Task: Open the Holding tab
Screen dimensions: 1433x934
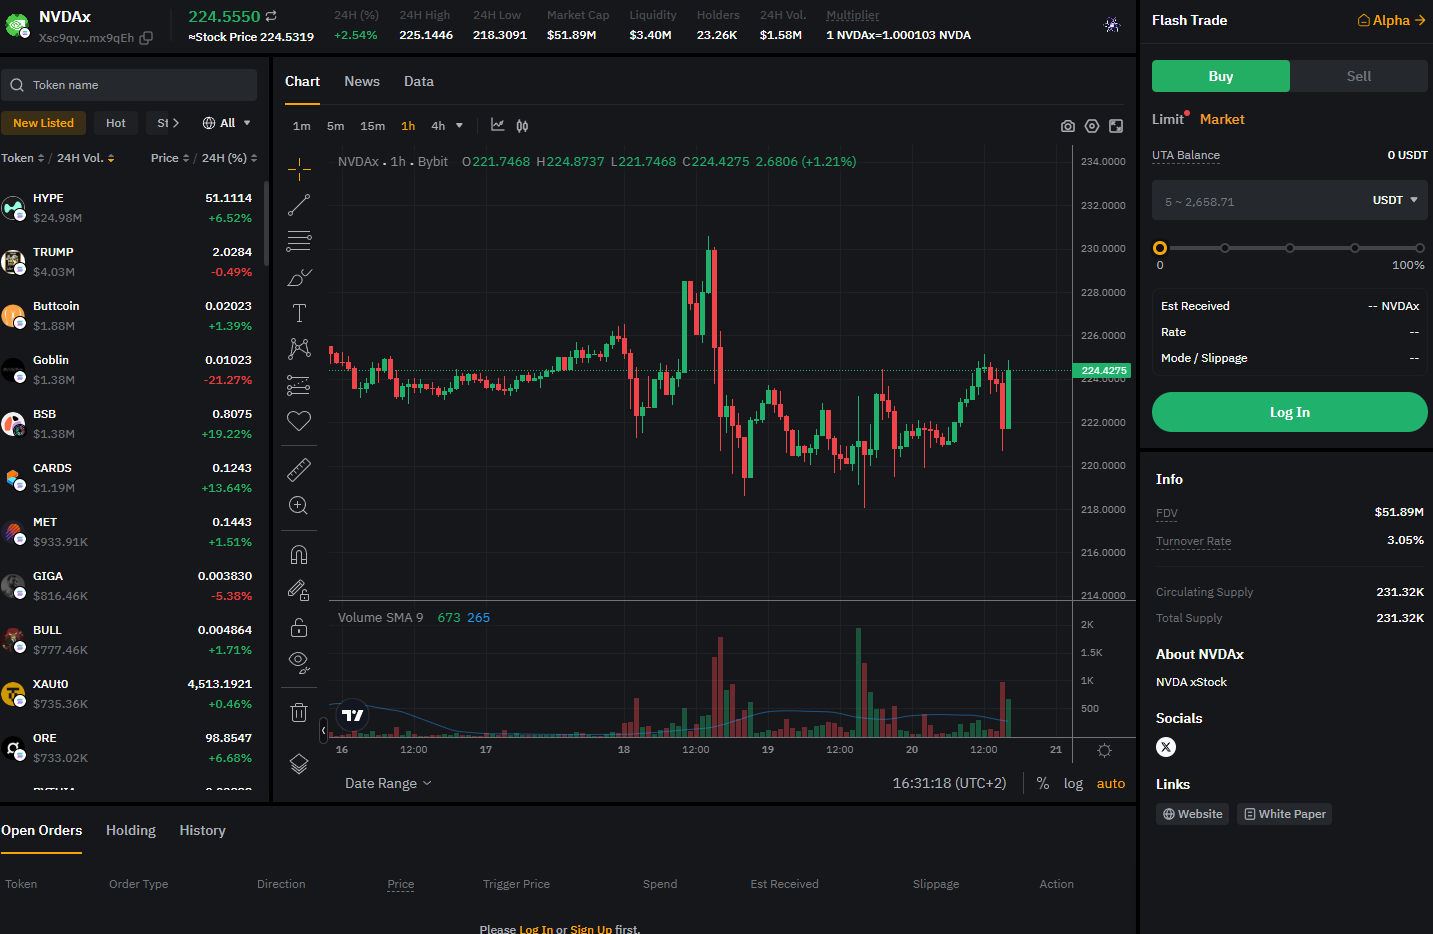Action: pyautogui.click(x=131, y=830)
